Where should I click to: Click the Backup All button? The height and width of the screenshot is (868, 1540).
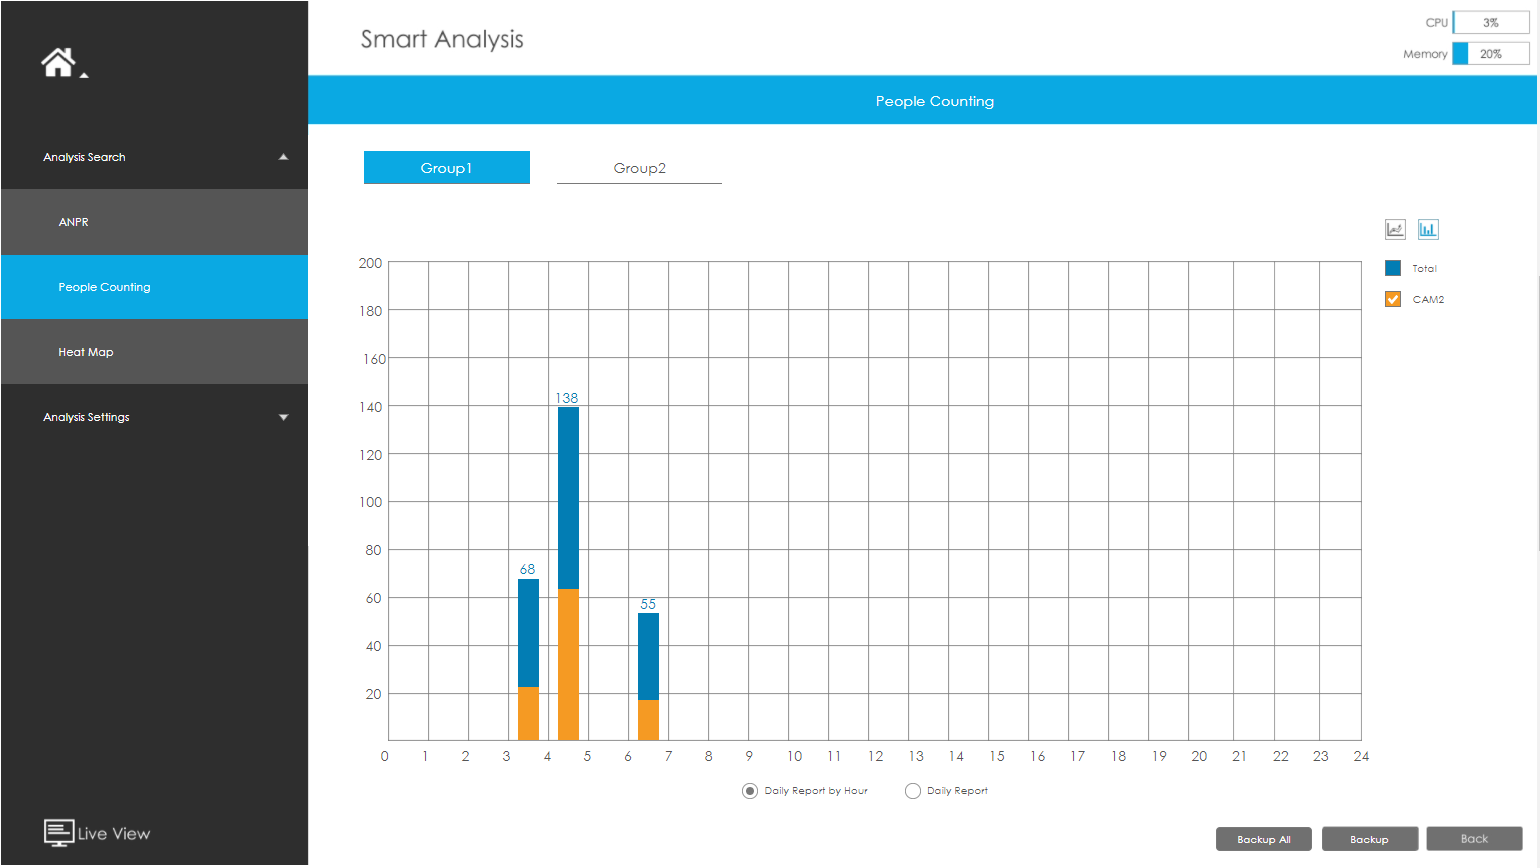pos(1264,839)
